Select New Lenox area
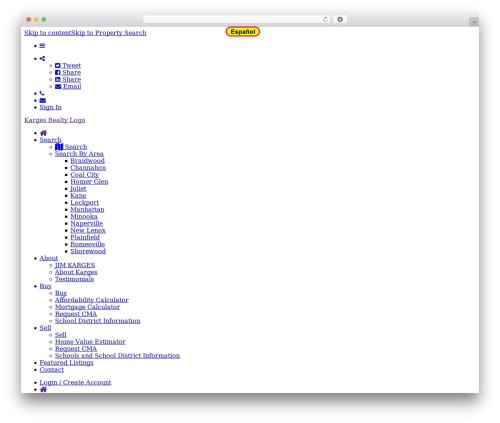500x423 pixels. pos(88,230)
